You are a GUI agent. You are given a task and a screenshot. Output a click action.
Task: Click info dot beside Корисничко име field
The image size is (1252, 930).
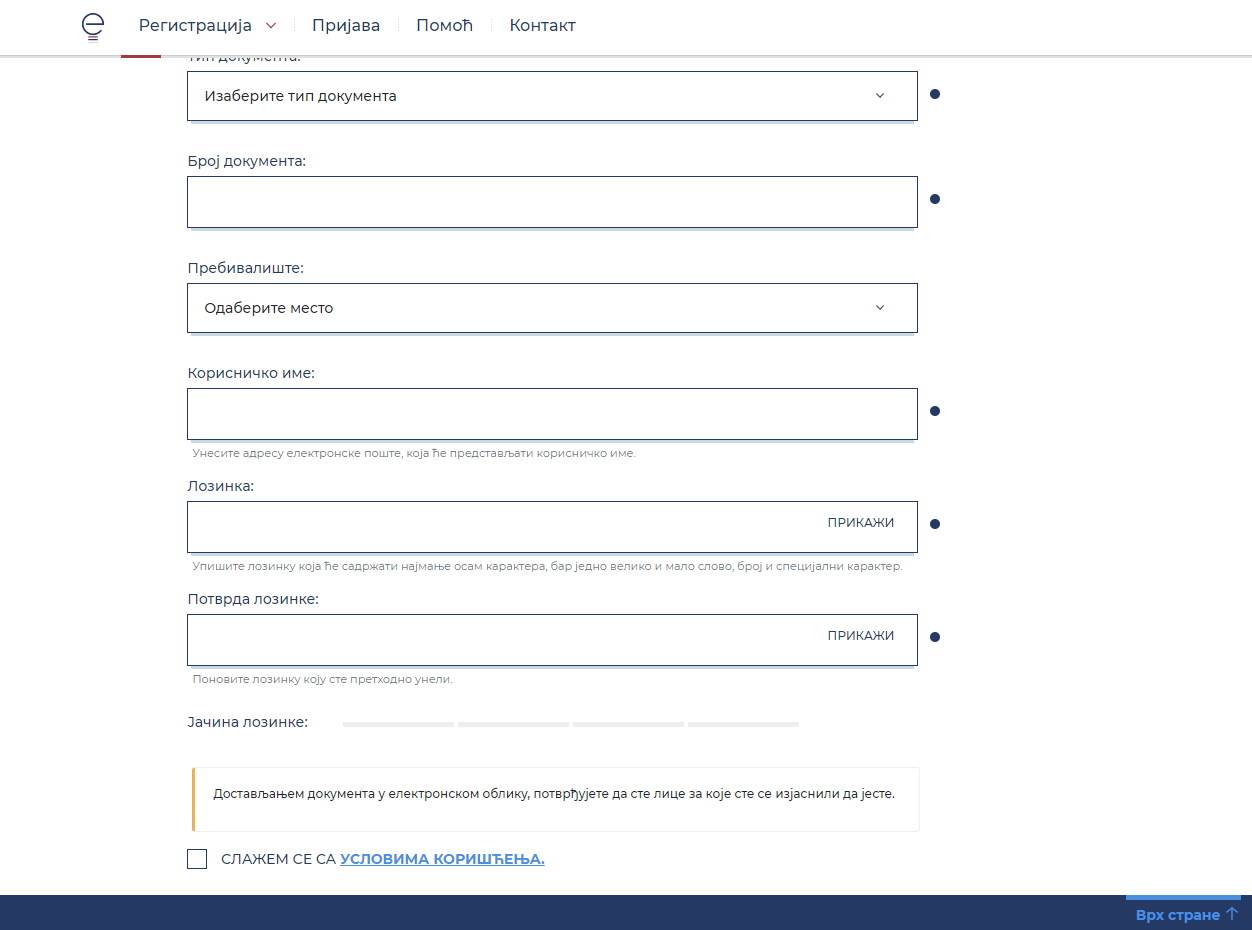935,411
